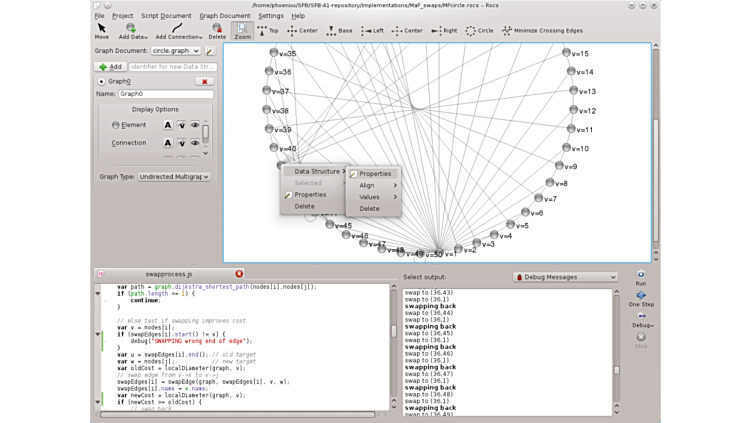Image resolution: width=752 pixels, height=423 pixels.
Task: Expand the Graph Type combo box
Action: pos(175,176)
